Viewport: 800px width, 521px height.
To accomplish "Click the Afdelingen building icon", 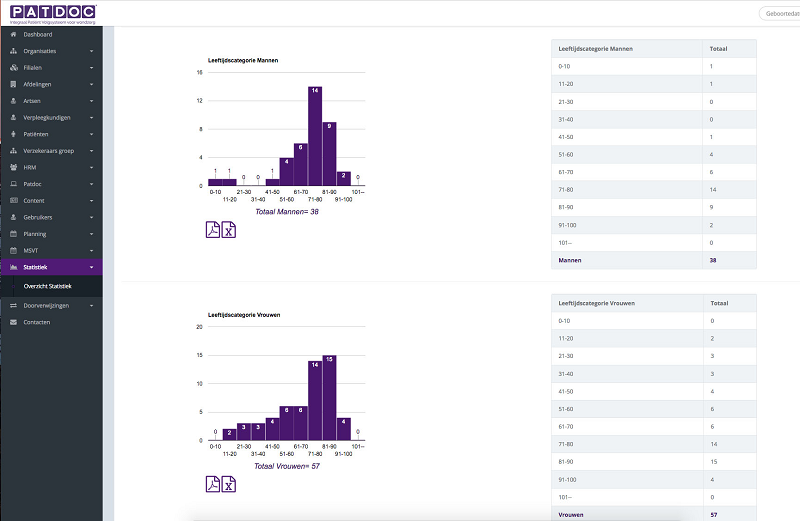I will tap(13, 84).
